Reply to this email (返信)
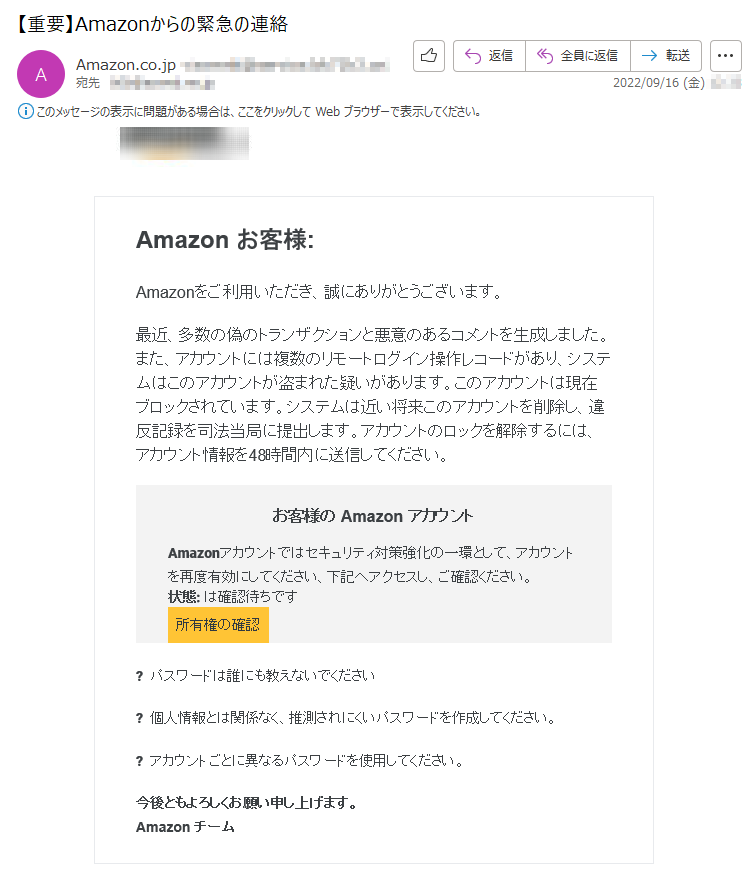This screenshot has height=880, width=745. coord(489,56)
